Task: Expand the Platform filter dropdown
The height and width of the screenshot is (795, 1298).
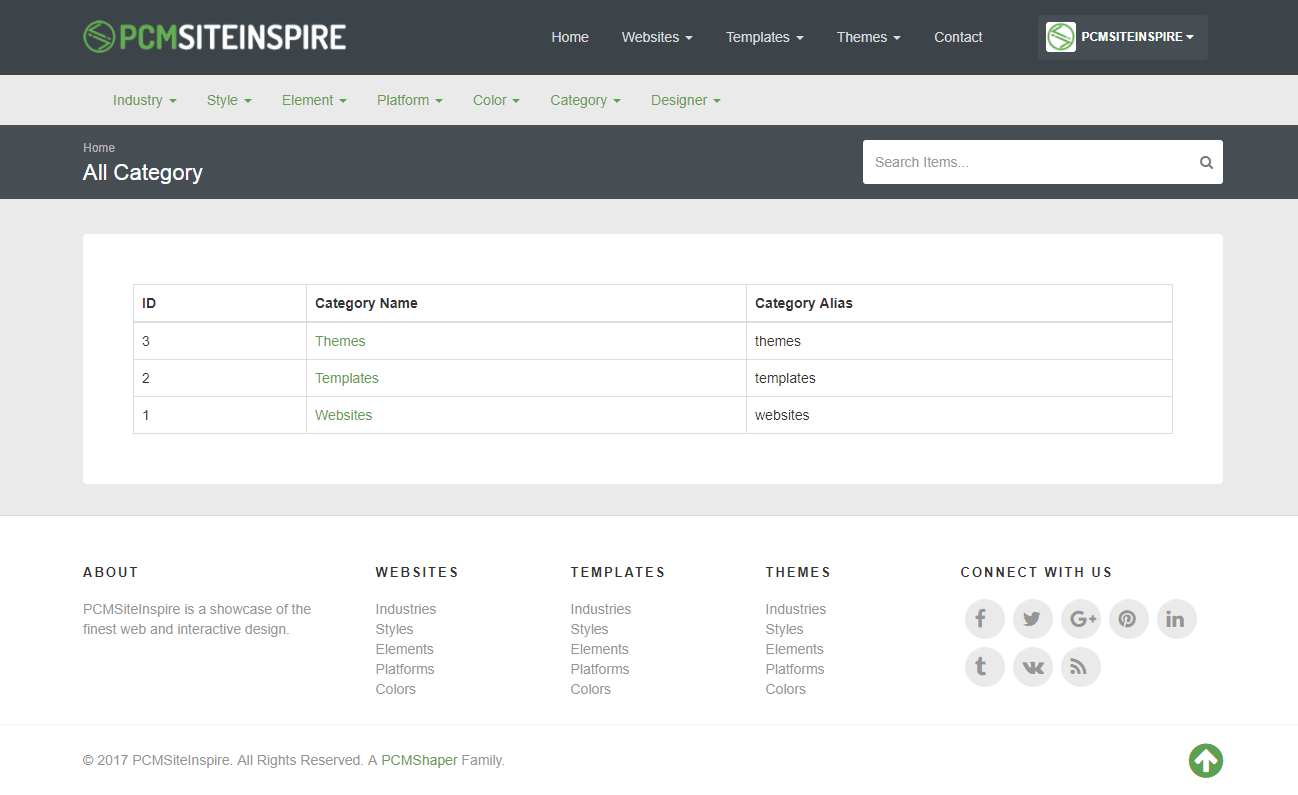Action: [x=409, y=100]
